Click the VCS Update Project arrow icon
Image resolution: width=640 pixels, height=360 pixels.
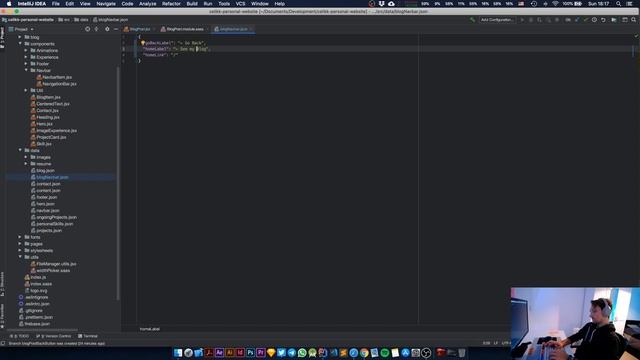pos(577,20)
